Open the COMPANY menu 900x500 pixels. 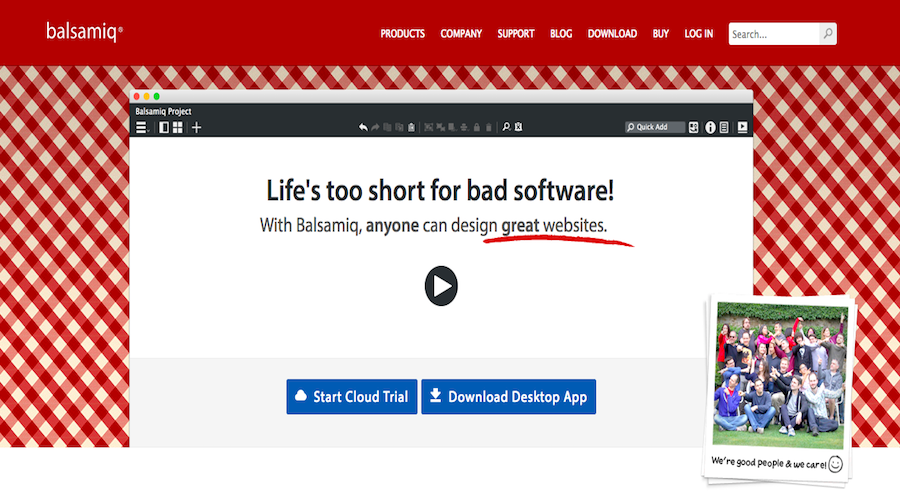[461, 34]
